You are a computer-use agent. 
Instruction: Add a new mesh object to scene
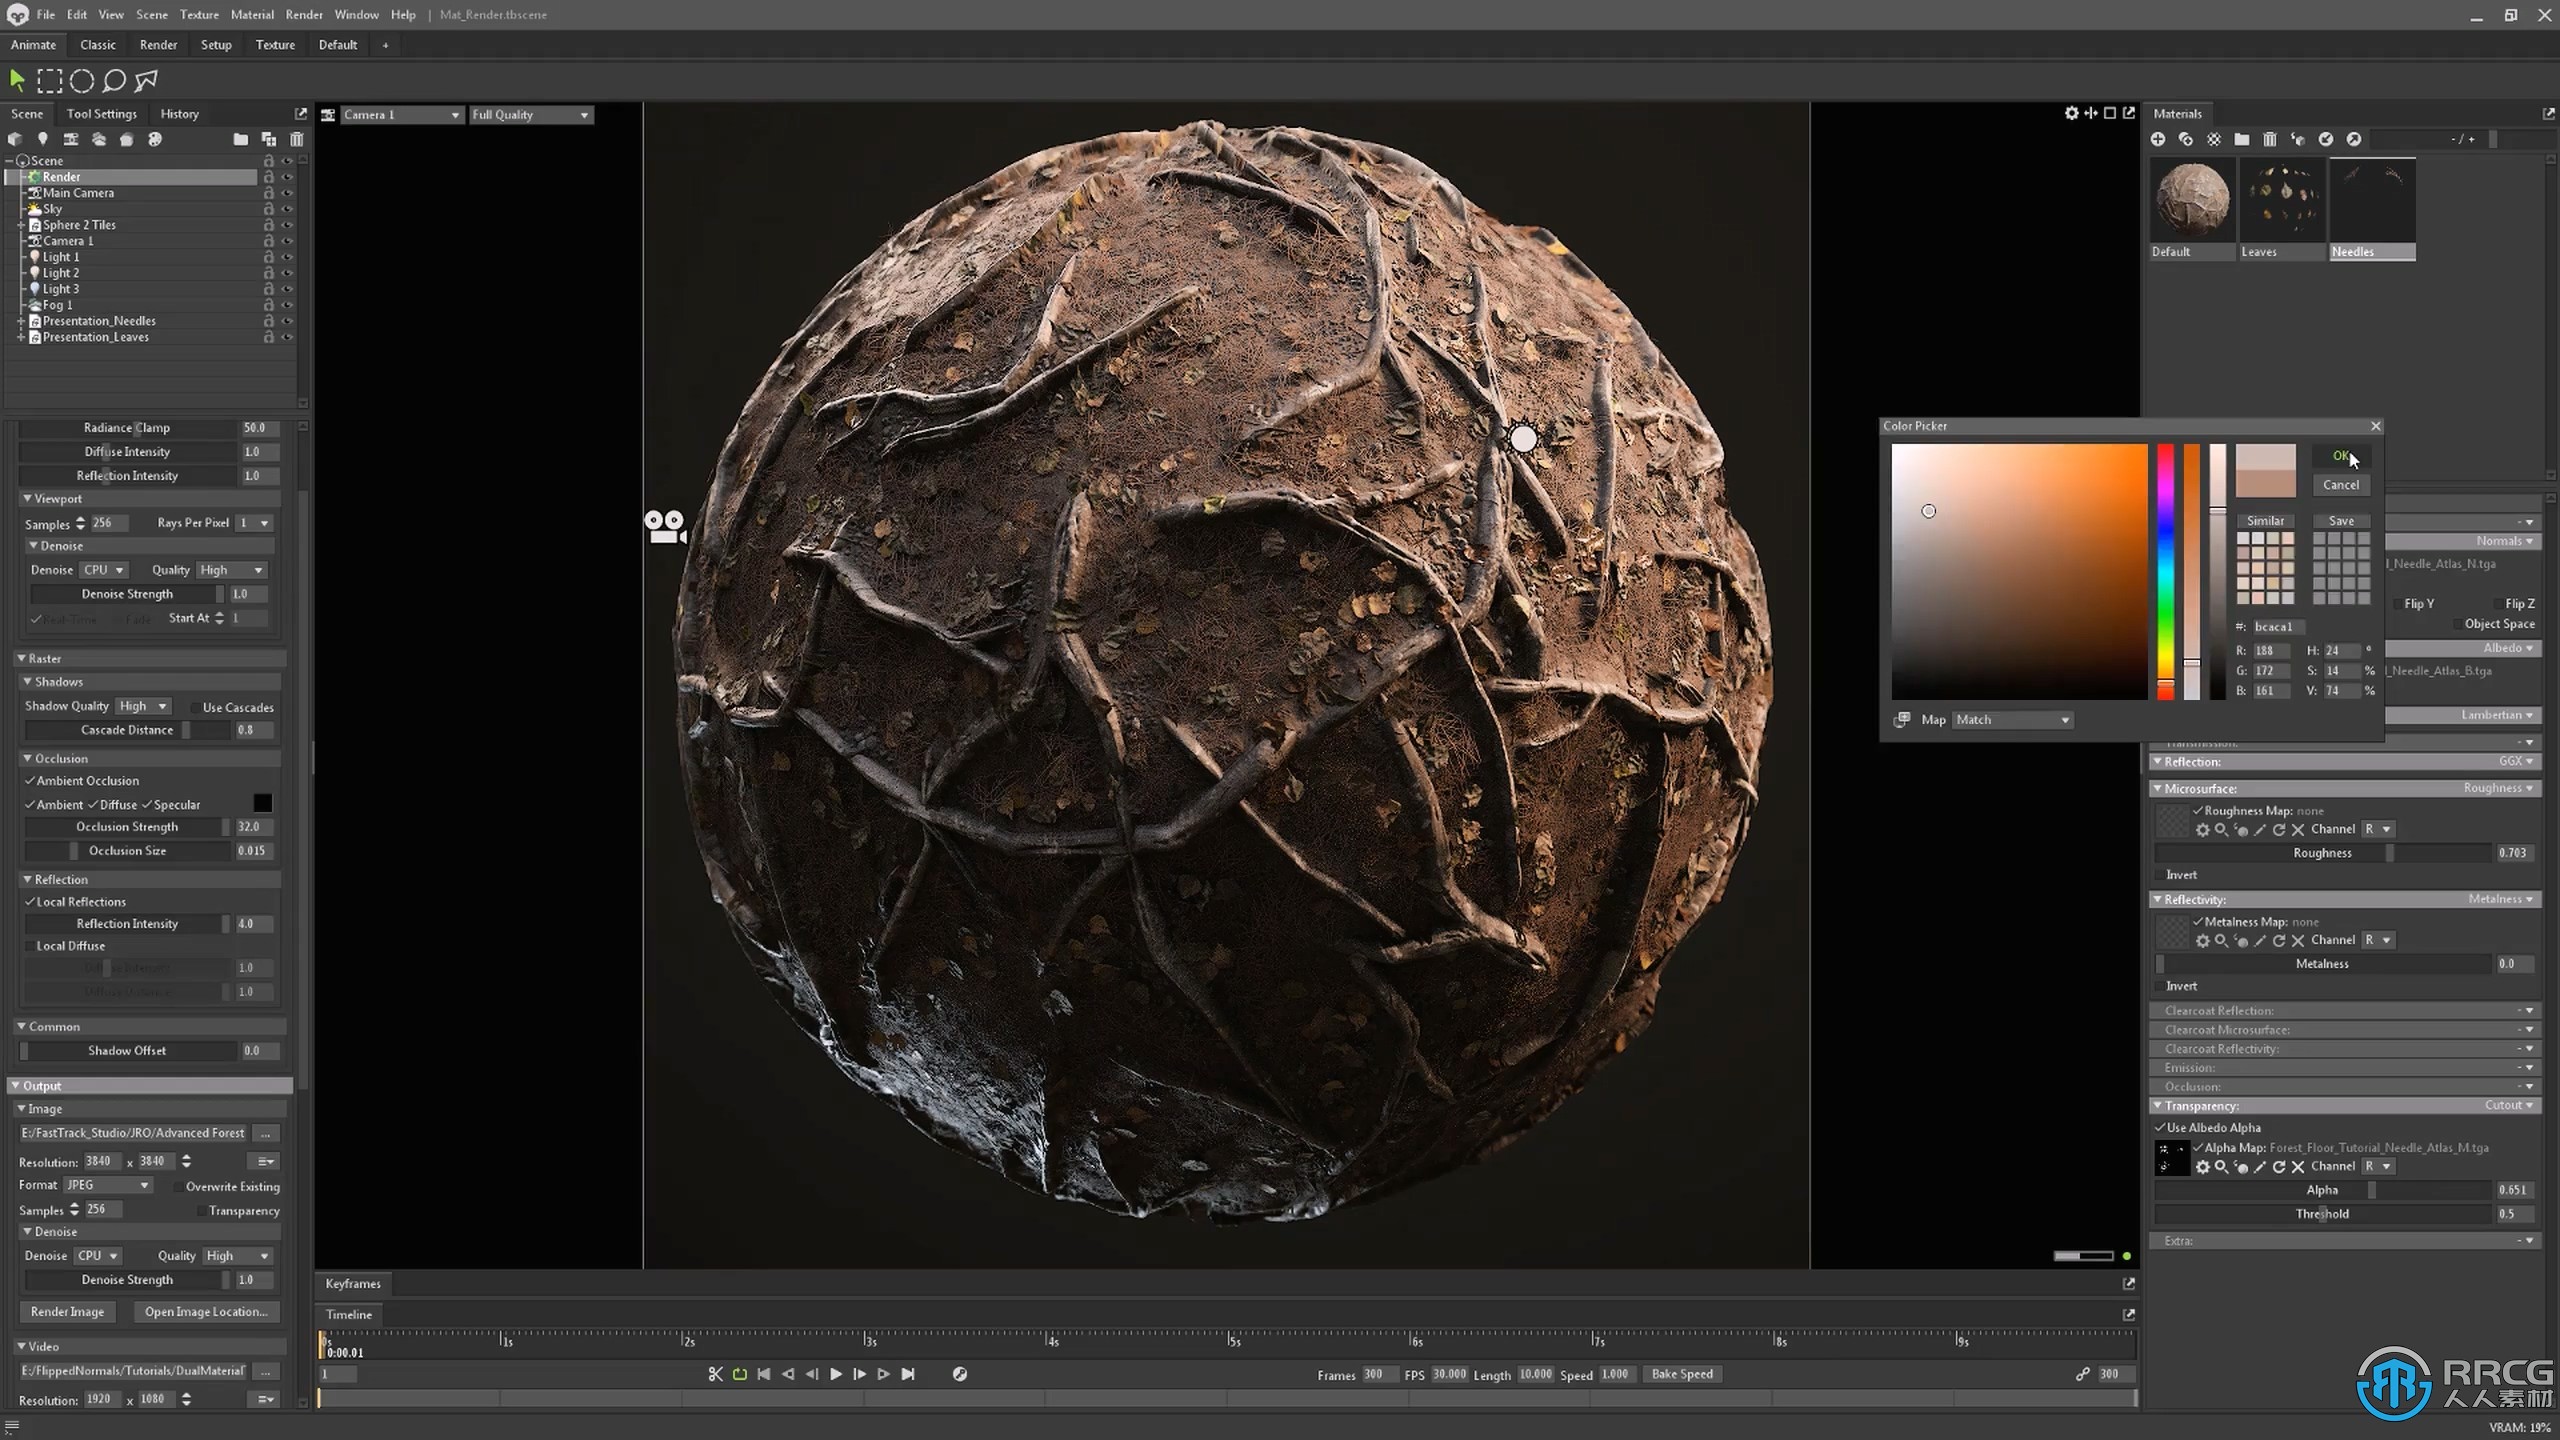(15, 139)
